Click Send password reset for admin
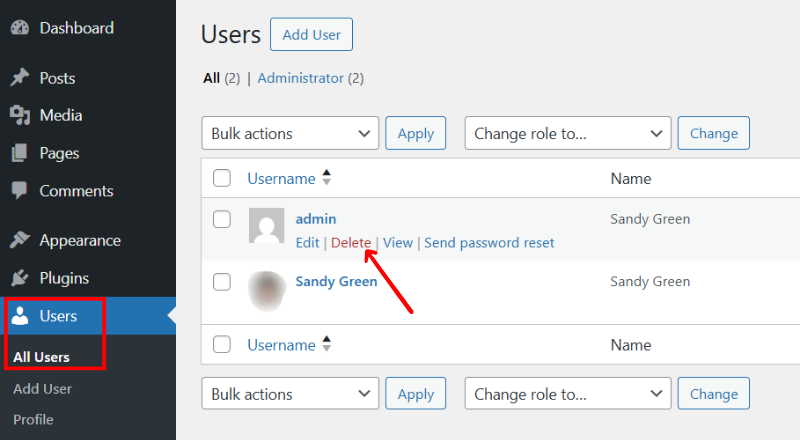This screenshot has height=440, width=800. click(489, 243)
